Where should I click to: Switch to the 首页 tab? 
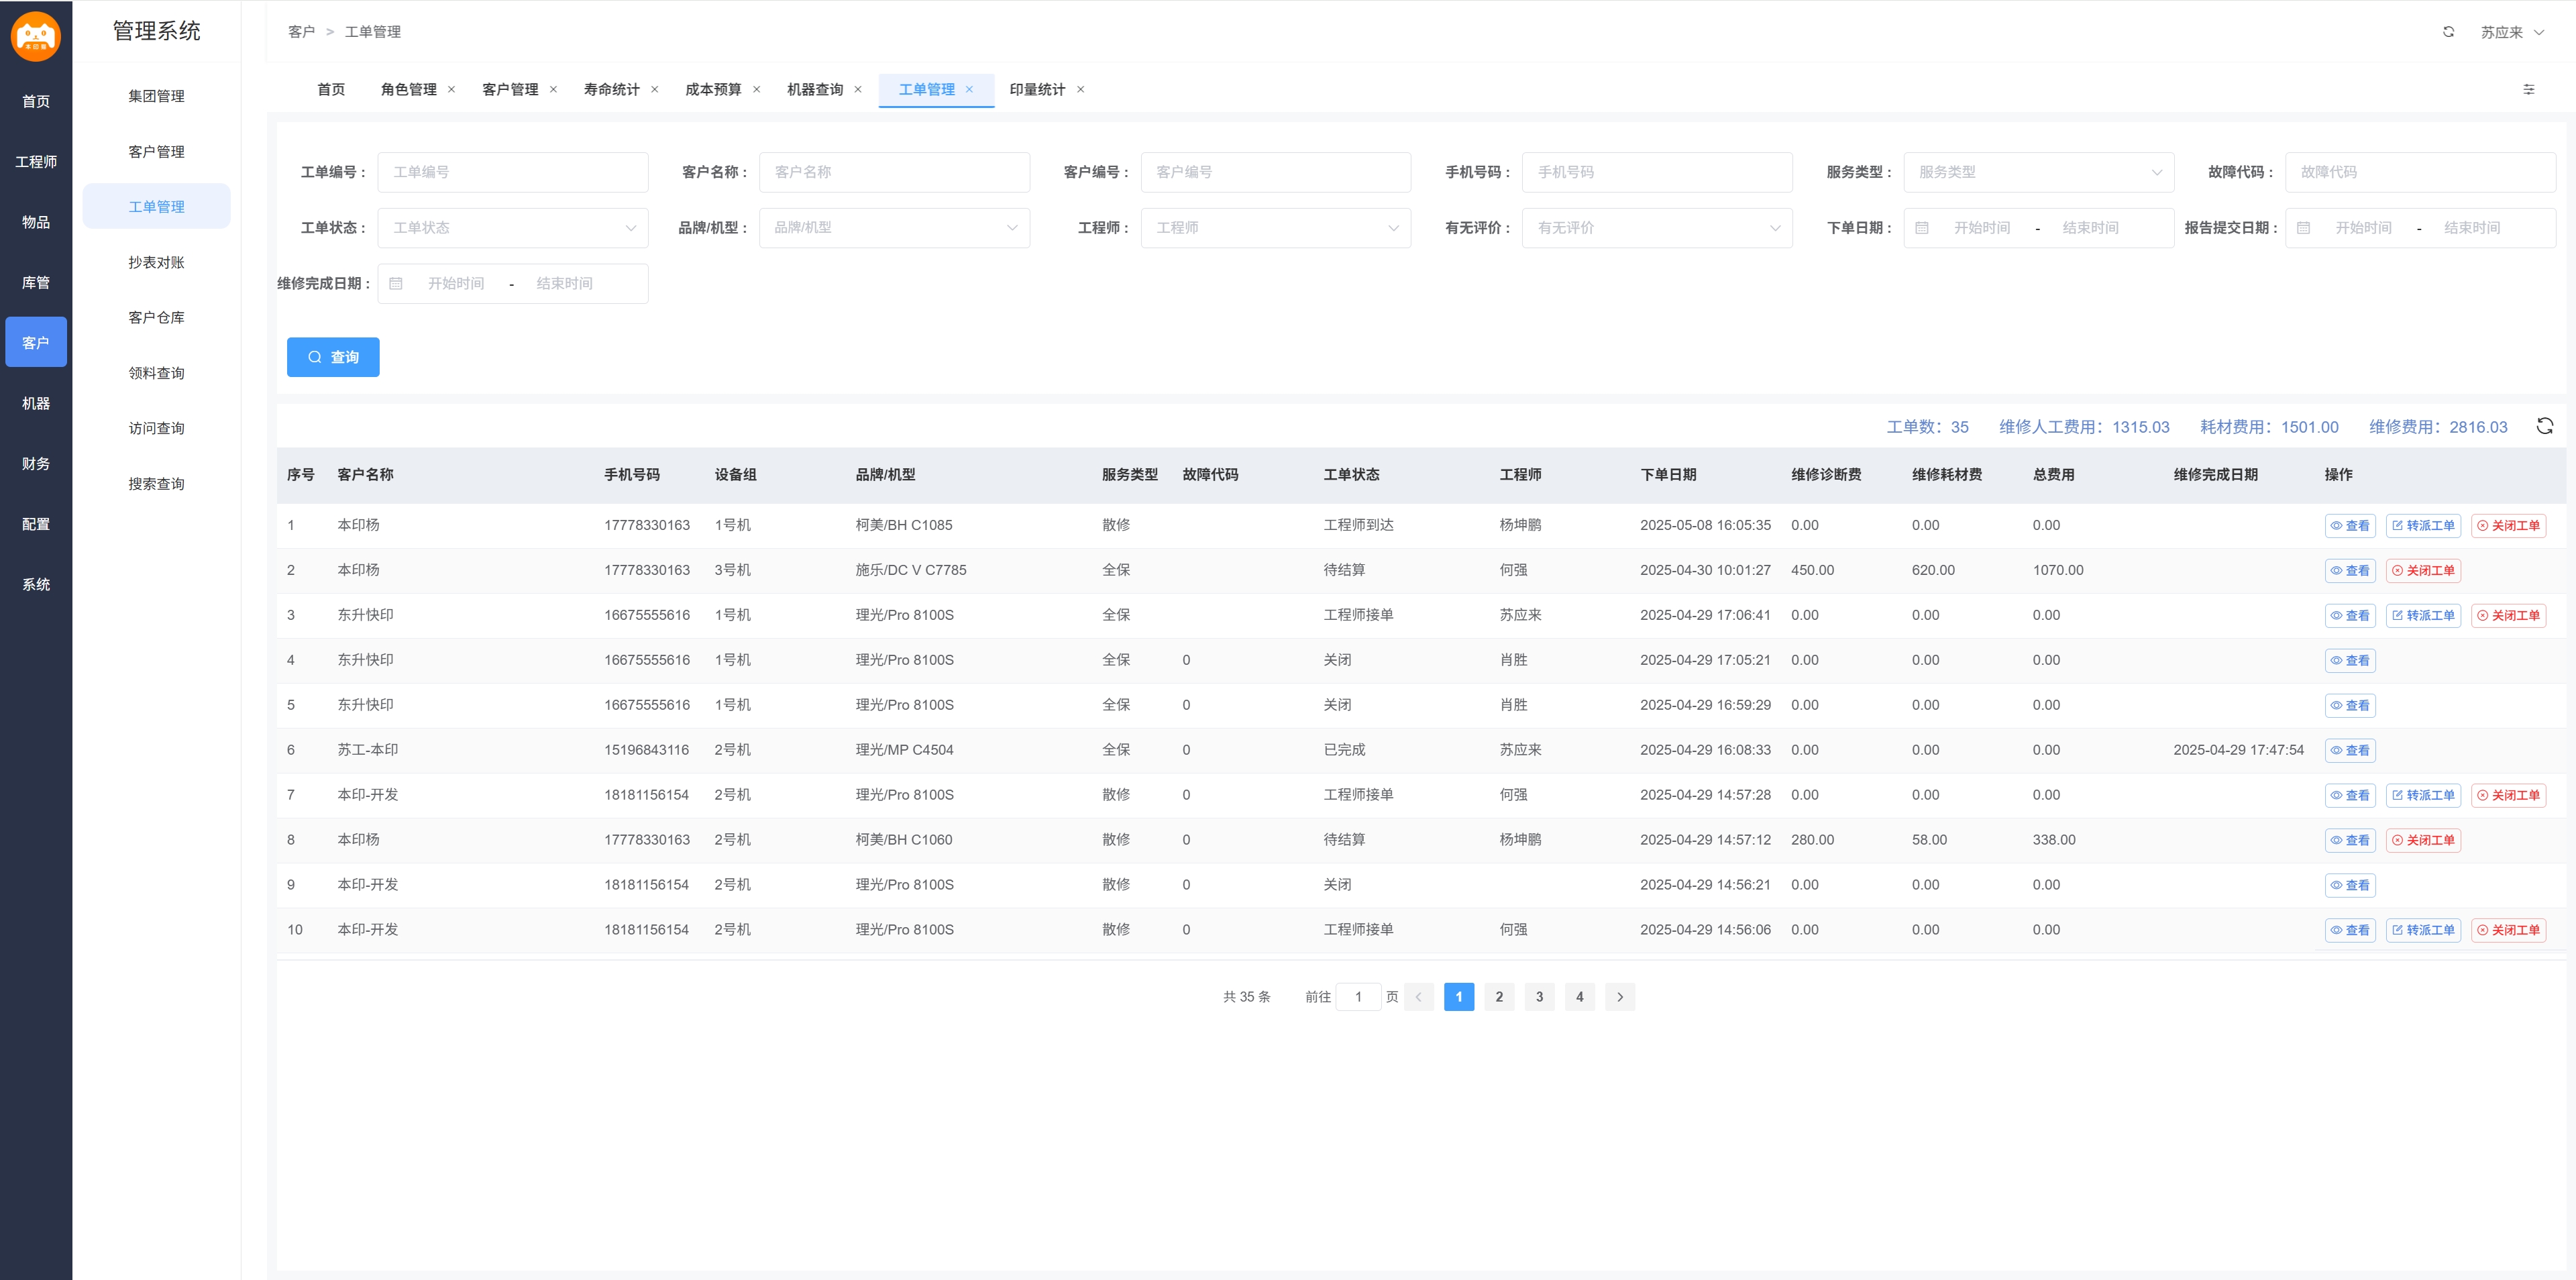tap(331, 90)
